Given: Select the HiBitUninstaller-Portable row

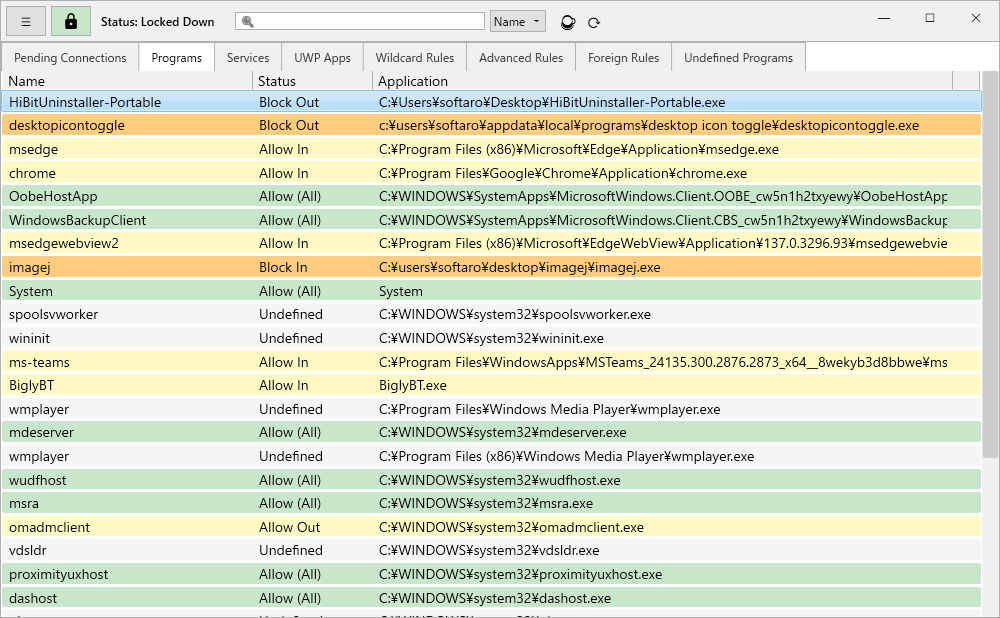Looking at the screenshot, I should 491,102.
